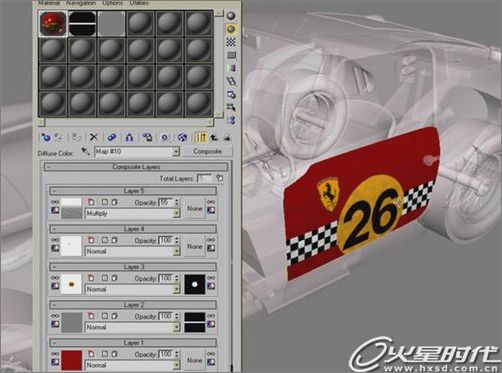
Task: Open the Layer 1 Normal blend dropdown
Action: 133,365
